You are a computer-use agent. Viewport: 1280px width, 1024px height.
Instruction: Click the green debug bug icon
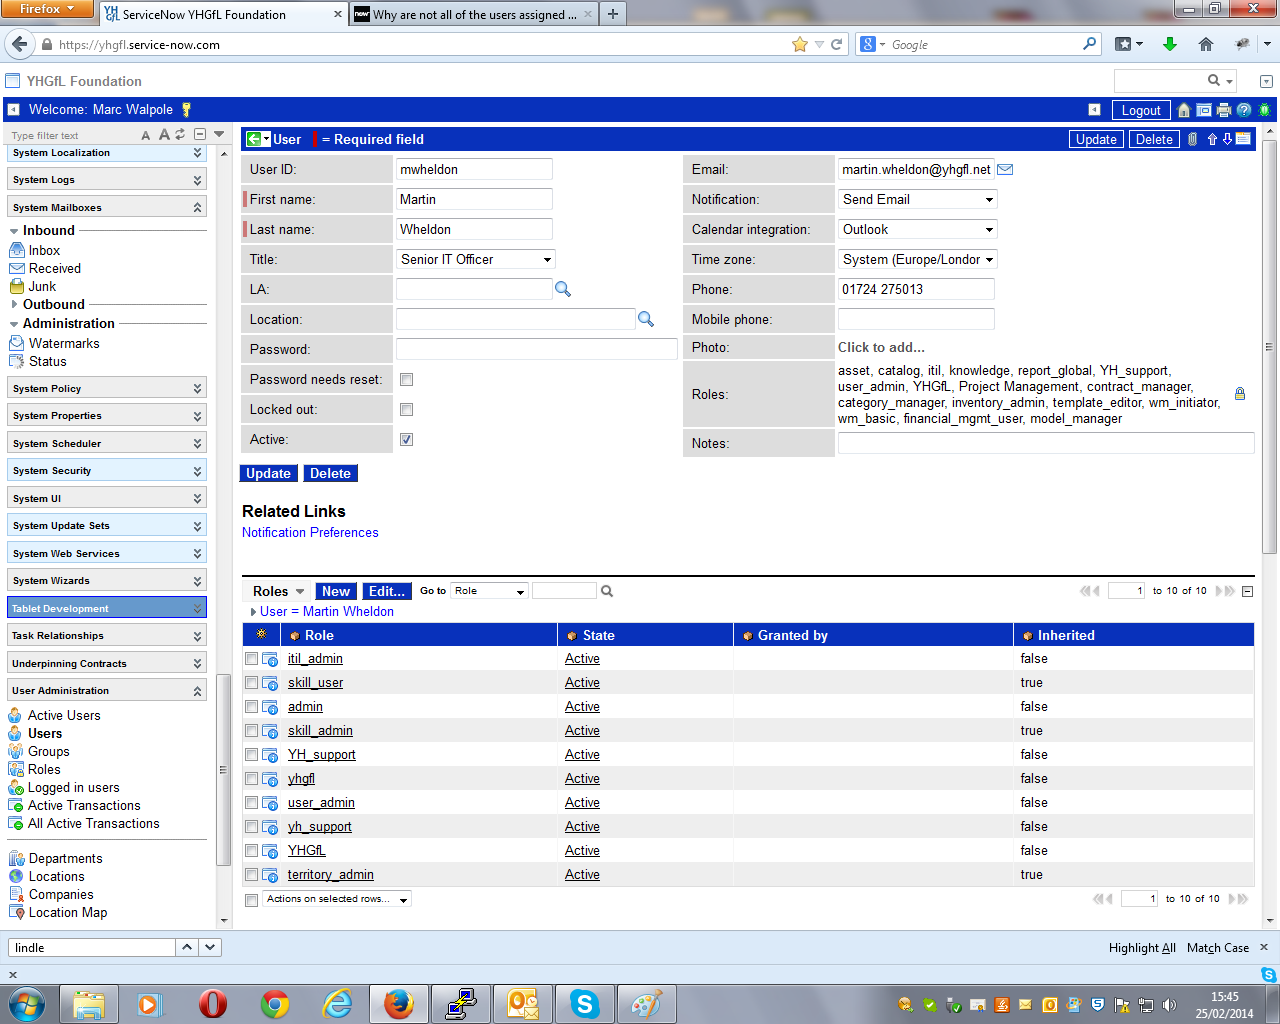pos(1264,110)
